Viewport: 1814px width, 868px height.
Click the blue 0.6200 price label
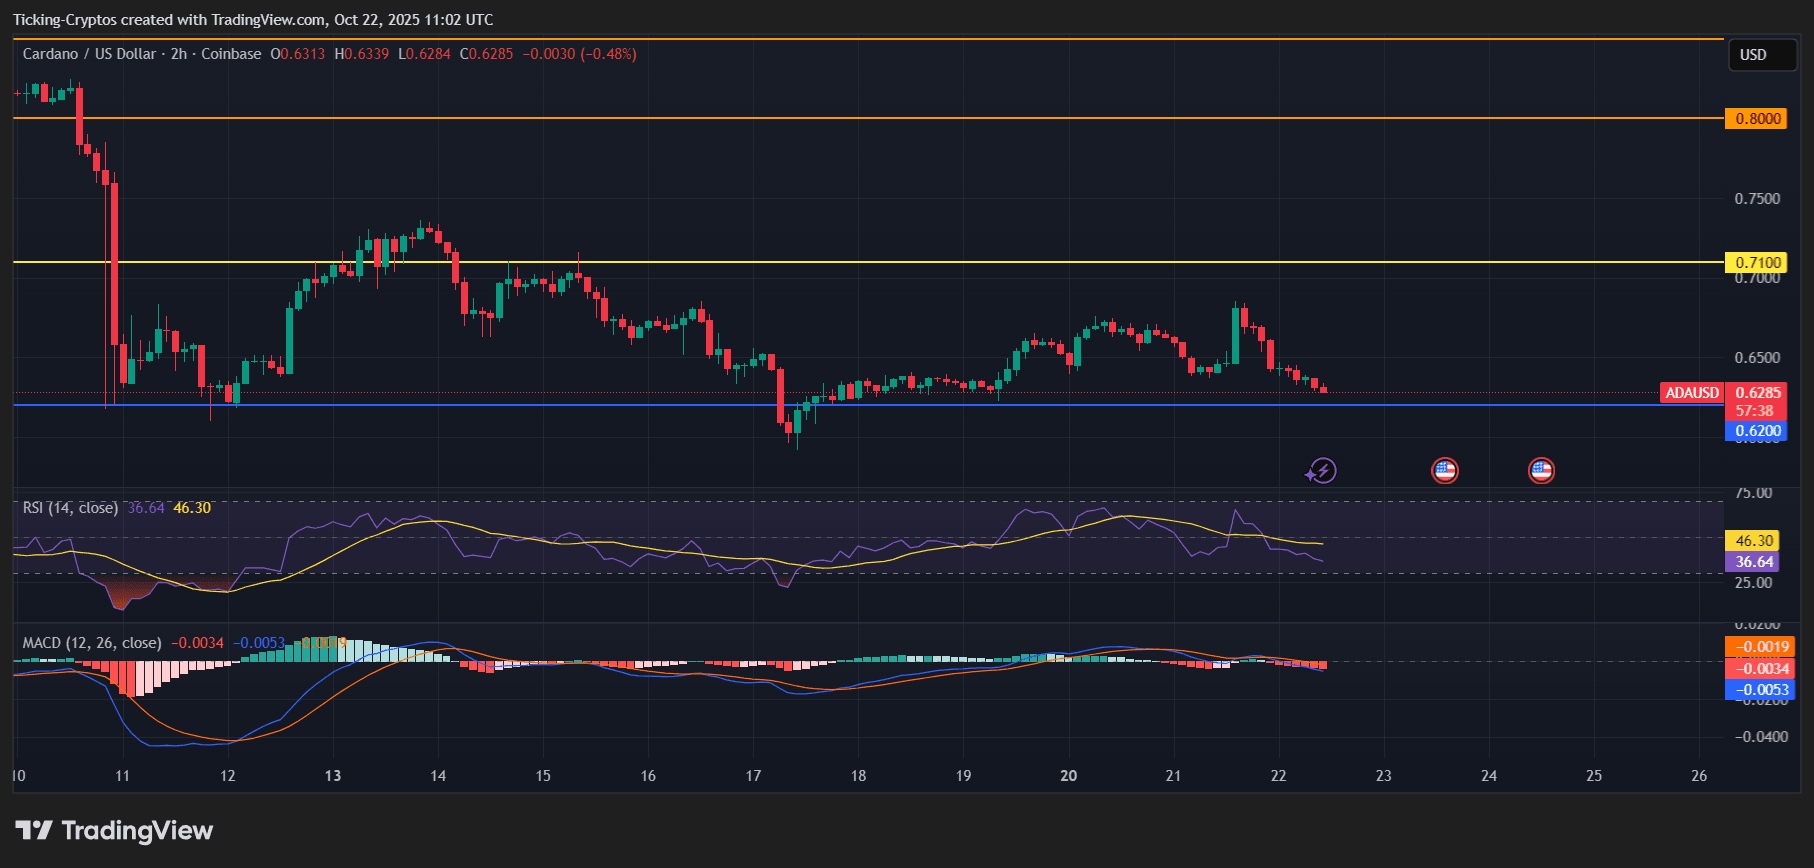[1757, 432]
